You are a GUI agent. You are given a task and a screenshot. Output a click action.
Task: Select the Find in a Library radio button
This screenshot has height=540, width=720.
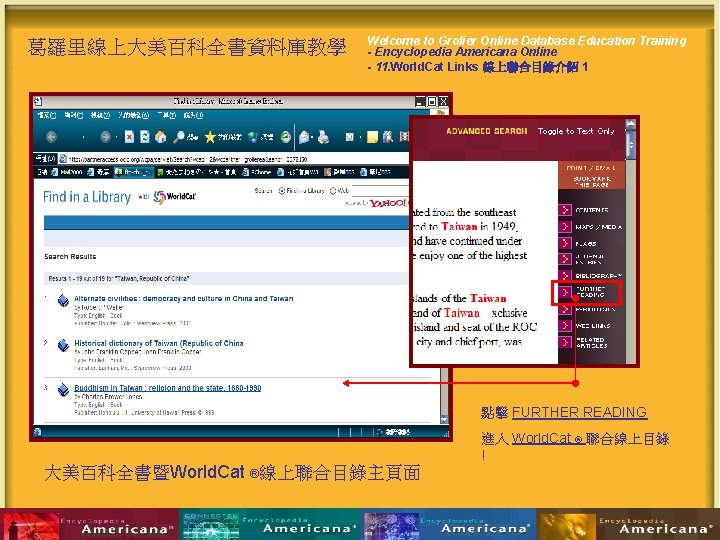[282, 191]
